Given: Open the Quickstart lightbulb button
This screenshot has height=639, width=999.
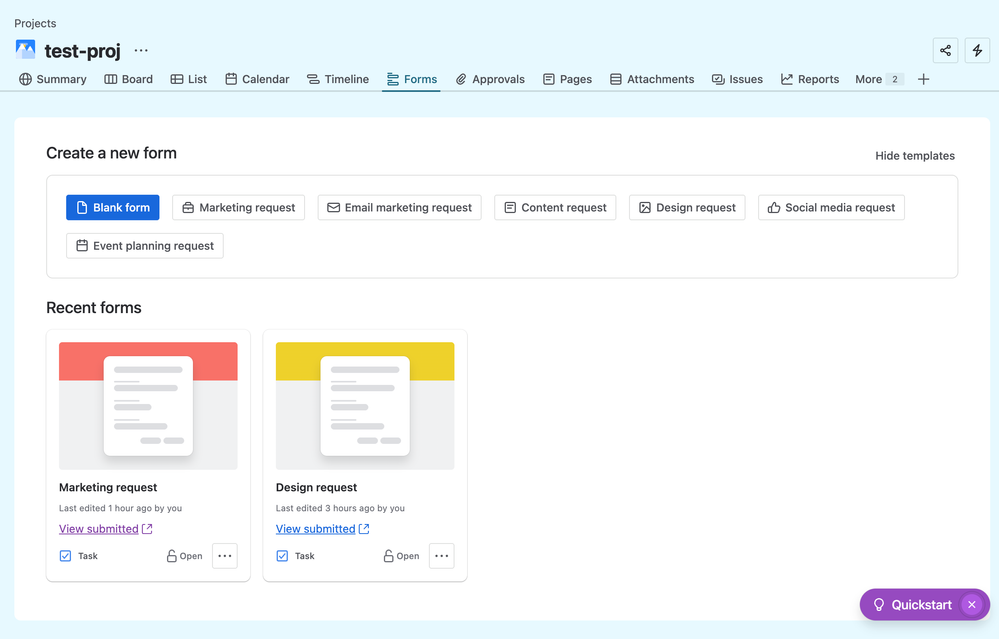Looking at the screenshot, I should tap(912, 605).
